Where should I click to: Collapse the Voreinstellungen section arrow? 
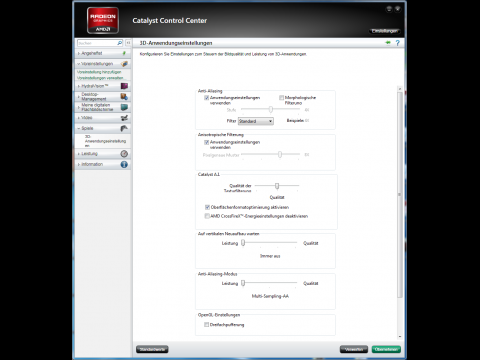[79, 64]
